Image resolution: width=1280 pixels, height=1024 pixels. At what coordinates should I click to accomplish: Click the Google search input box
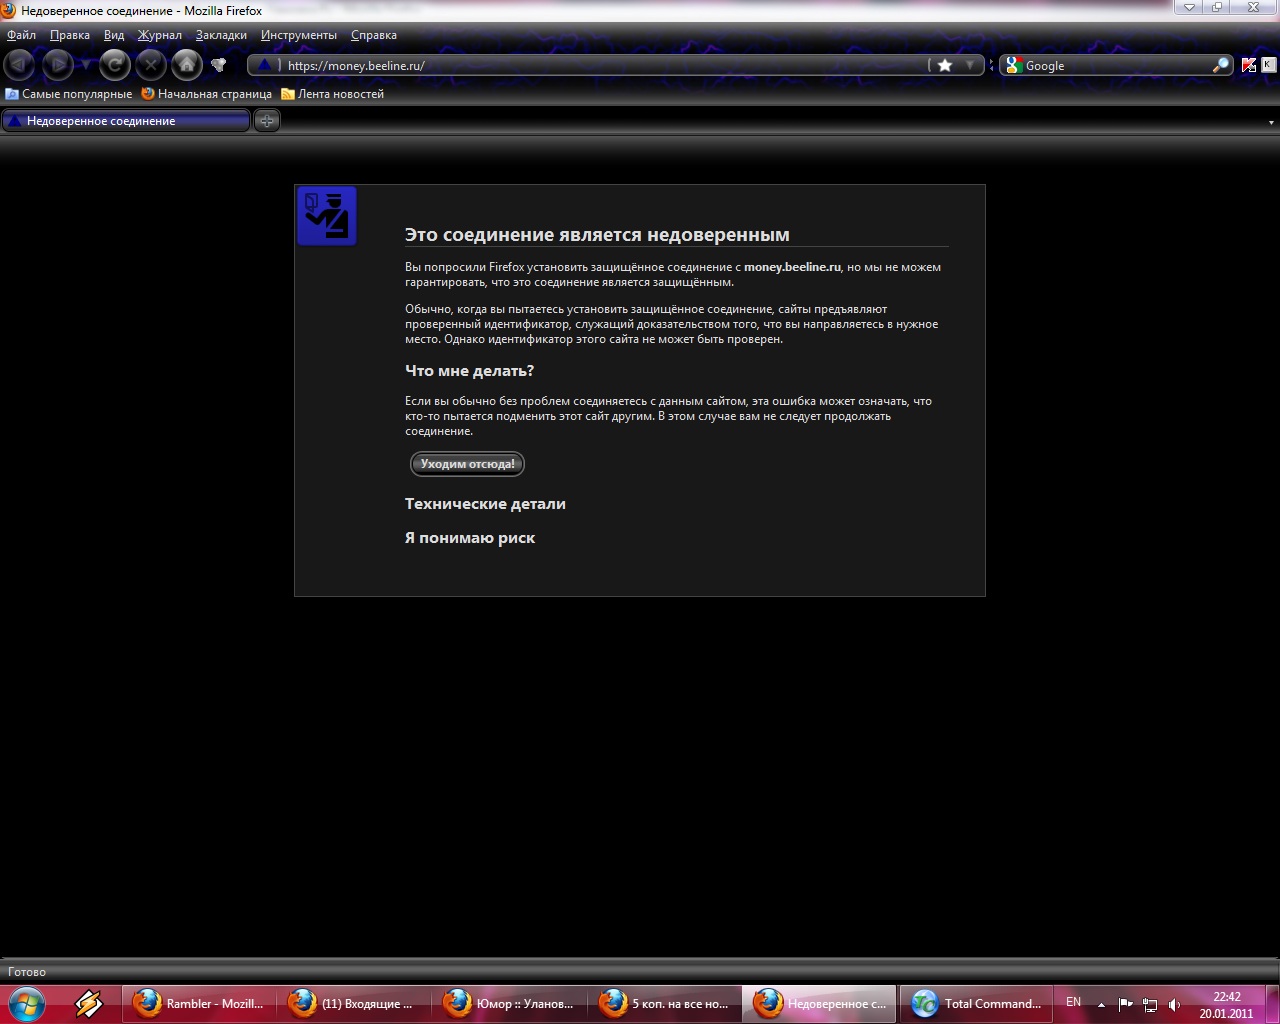coord(1117,65)
